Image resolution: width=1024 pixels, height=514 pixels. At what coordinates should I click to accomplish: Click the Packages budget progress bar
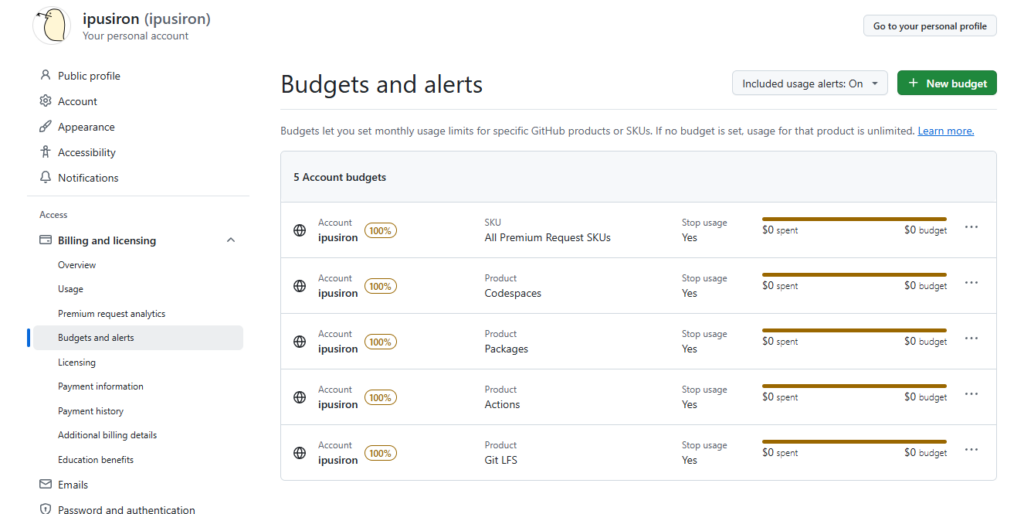pos(853,330)
